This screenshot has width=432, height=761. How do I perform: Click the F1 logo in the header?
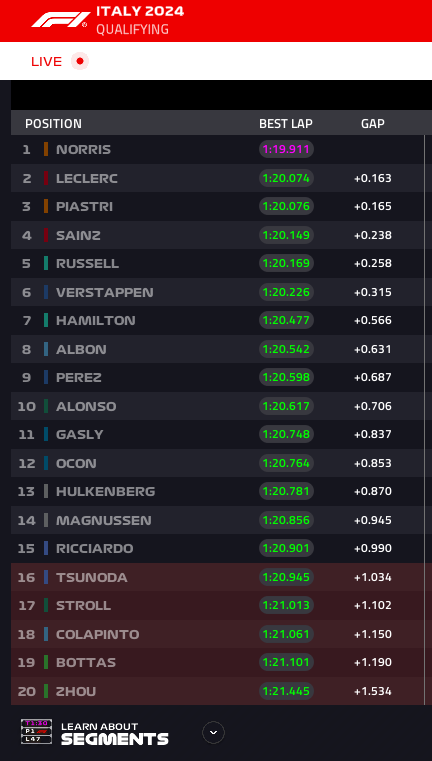tap(60, 19)
